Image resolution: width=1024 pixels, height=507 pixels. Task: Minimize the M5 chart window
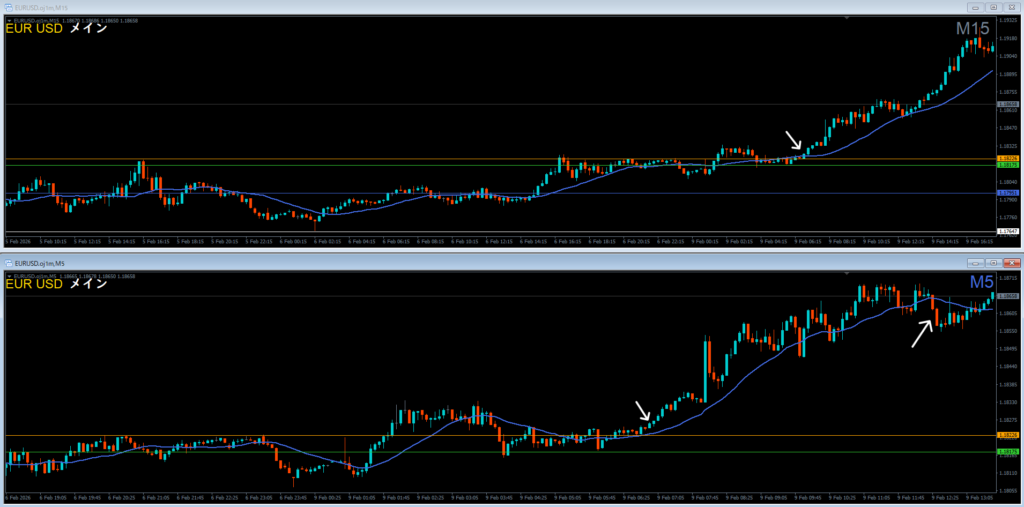[973, 262]
